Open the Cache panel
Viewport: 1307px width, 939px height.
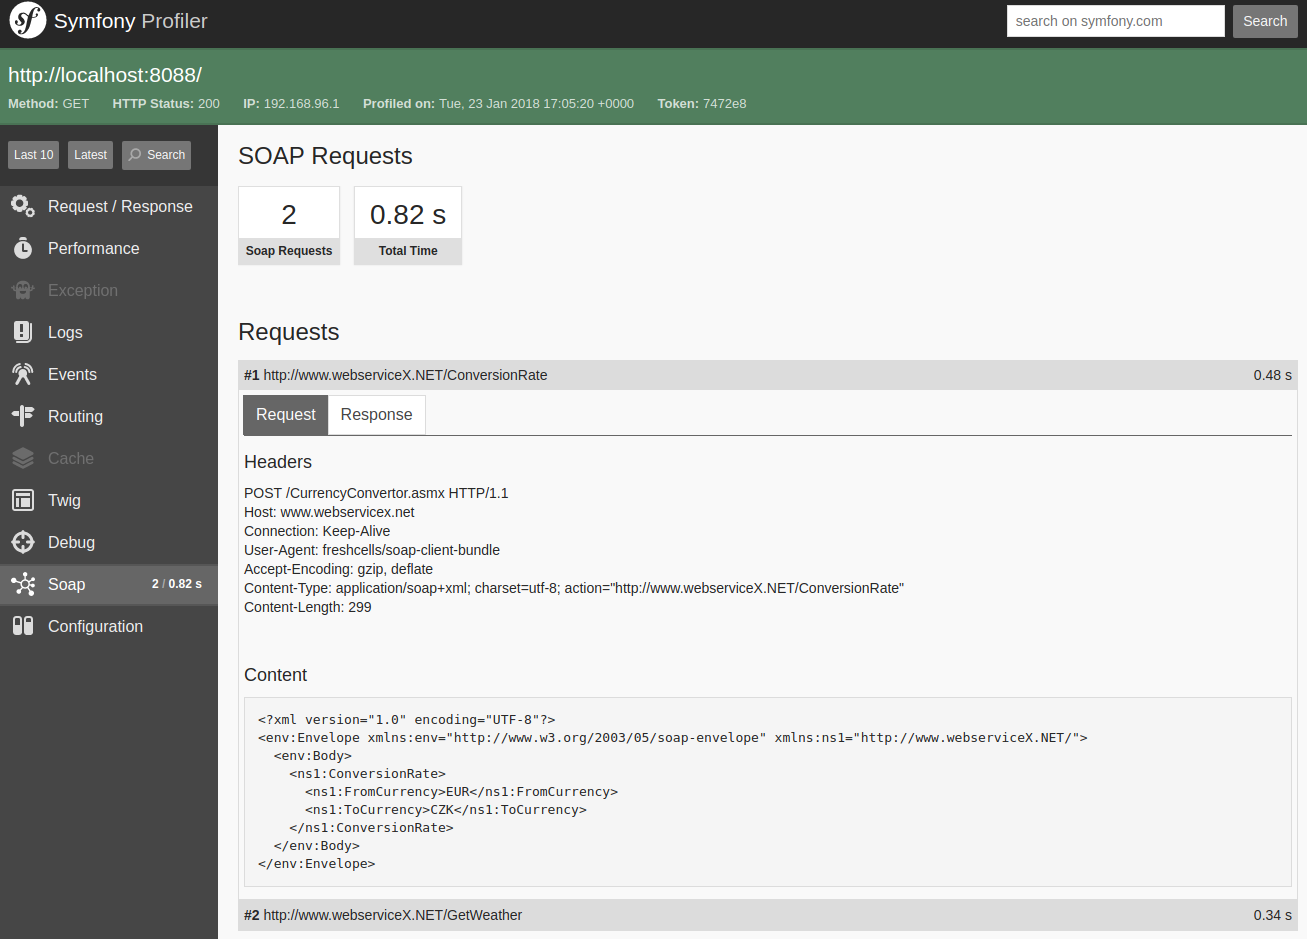(x=109, y=458)
